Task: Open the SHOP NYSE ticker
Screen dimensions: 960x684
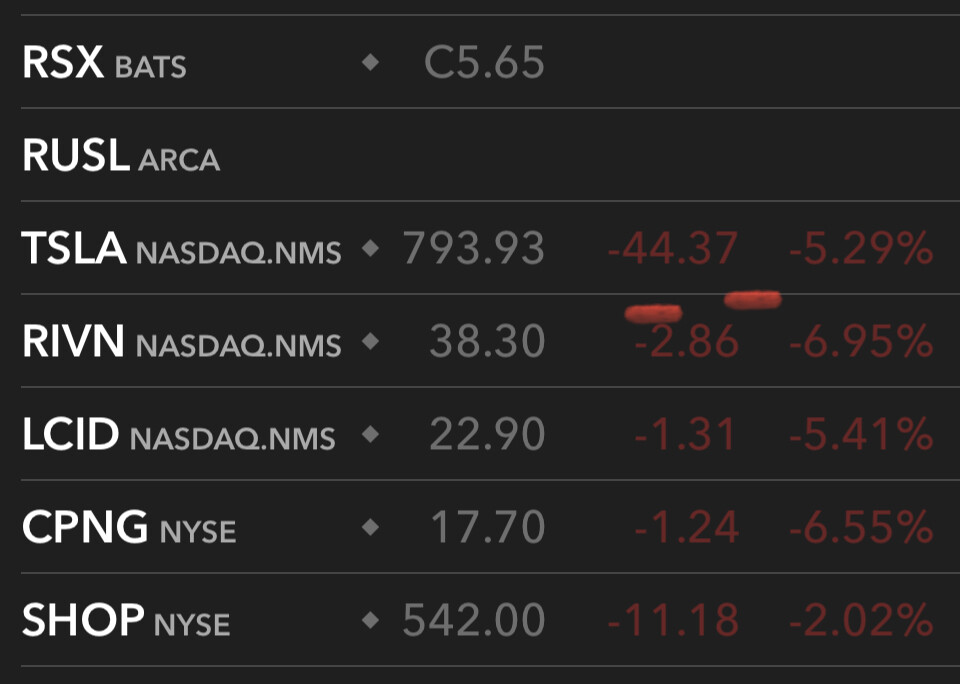Action: click(126, 620)
